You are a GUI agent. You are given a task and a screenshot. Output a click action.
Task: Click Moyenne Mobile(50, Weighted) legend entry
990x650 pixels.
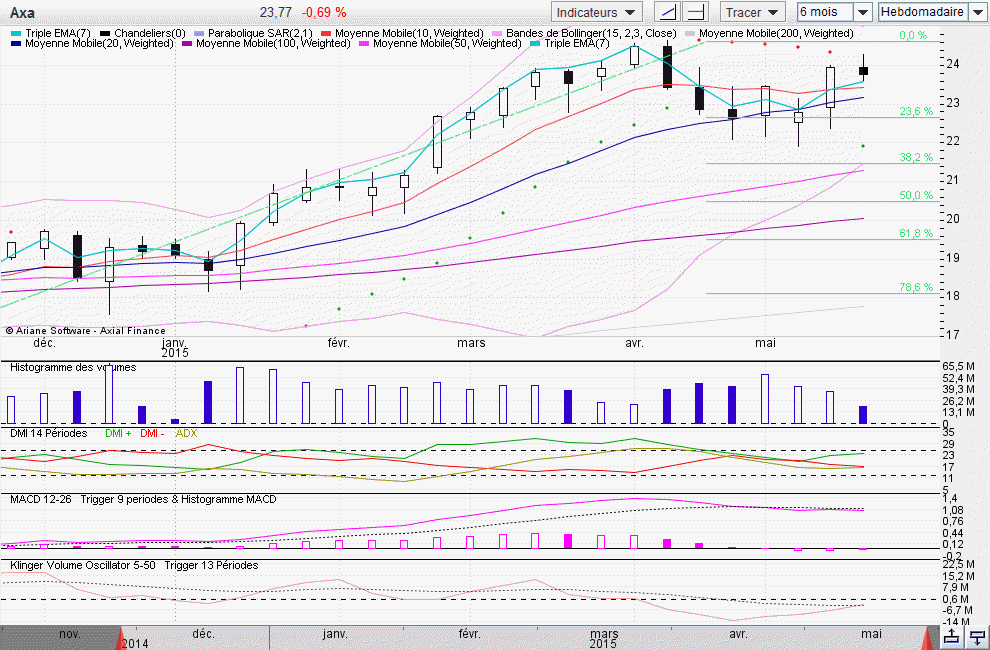pos(440,43)
